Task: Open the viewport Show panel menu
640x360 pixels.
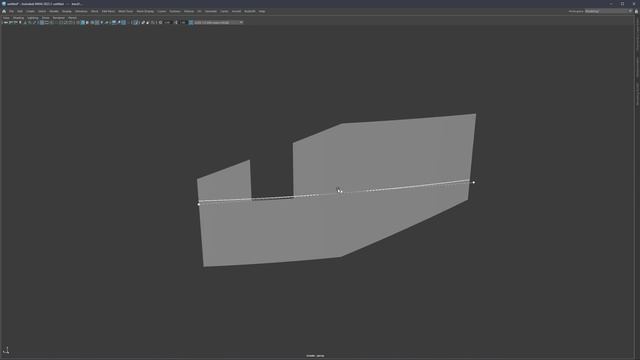Action: 46,18
